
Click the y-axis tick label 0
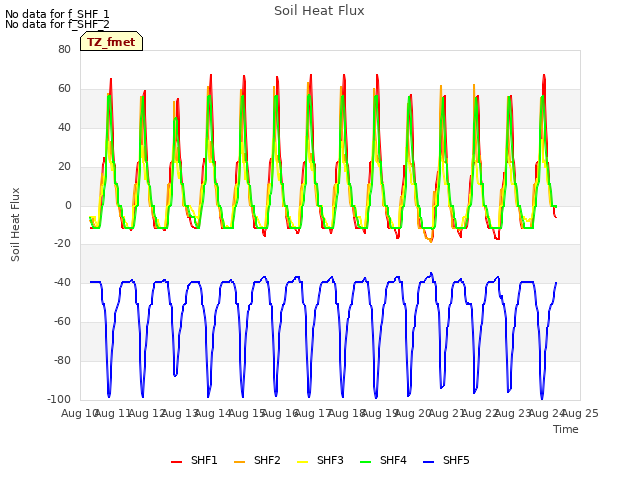tap(68, 205)
